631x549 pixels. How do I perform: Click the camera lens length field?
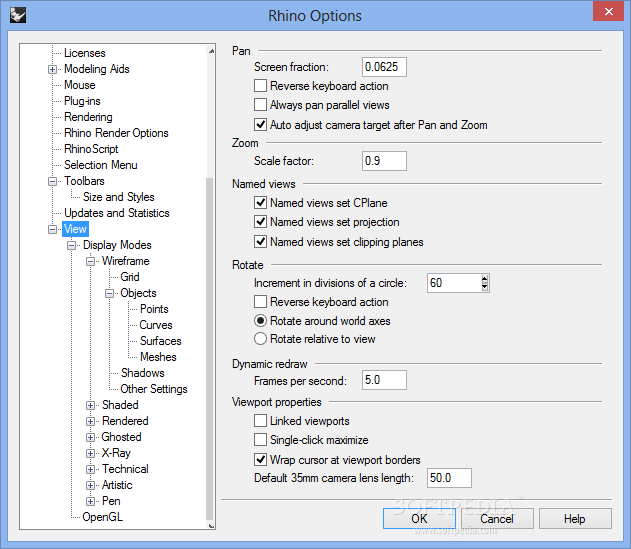449,478
